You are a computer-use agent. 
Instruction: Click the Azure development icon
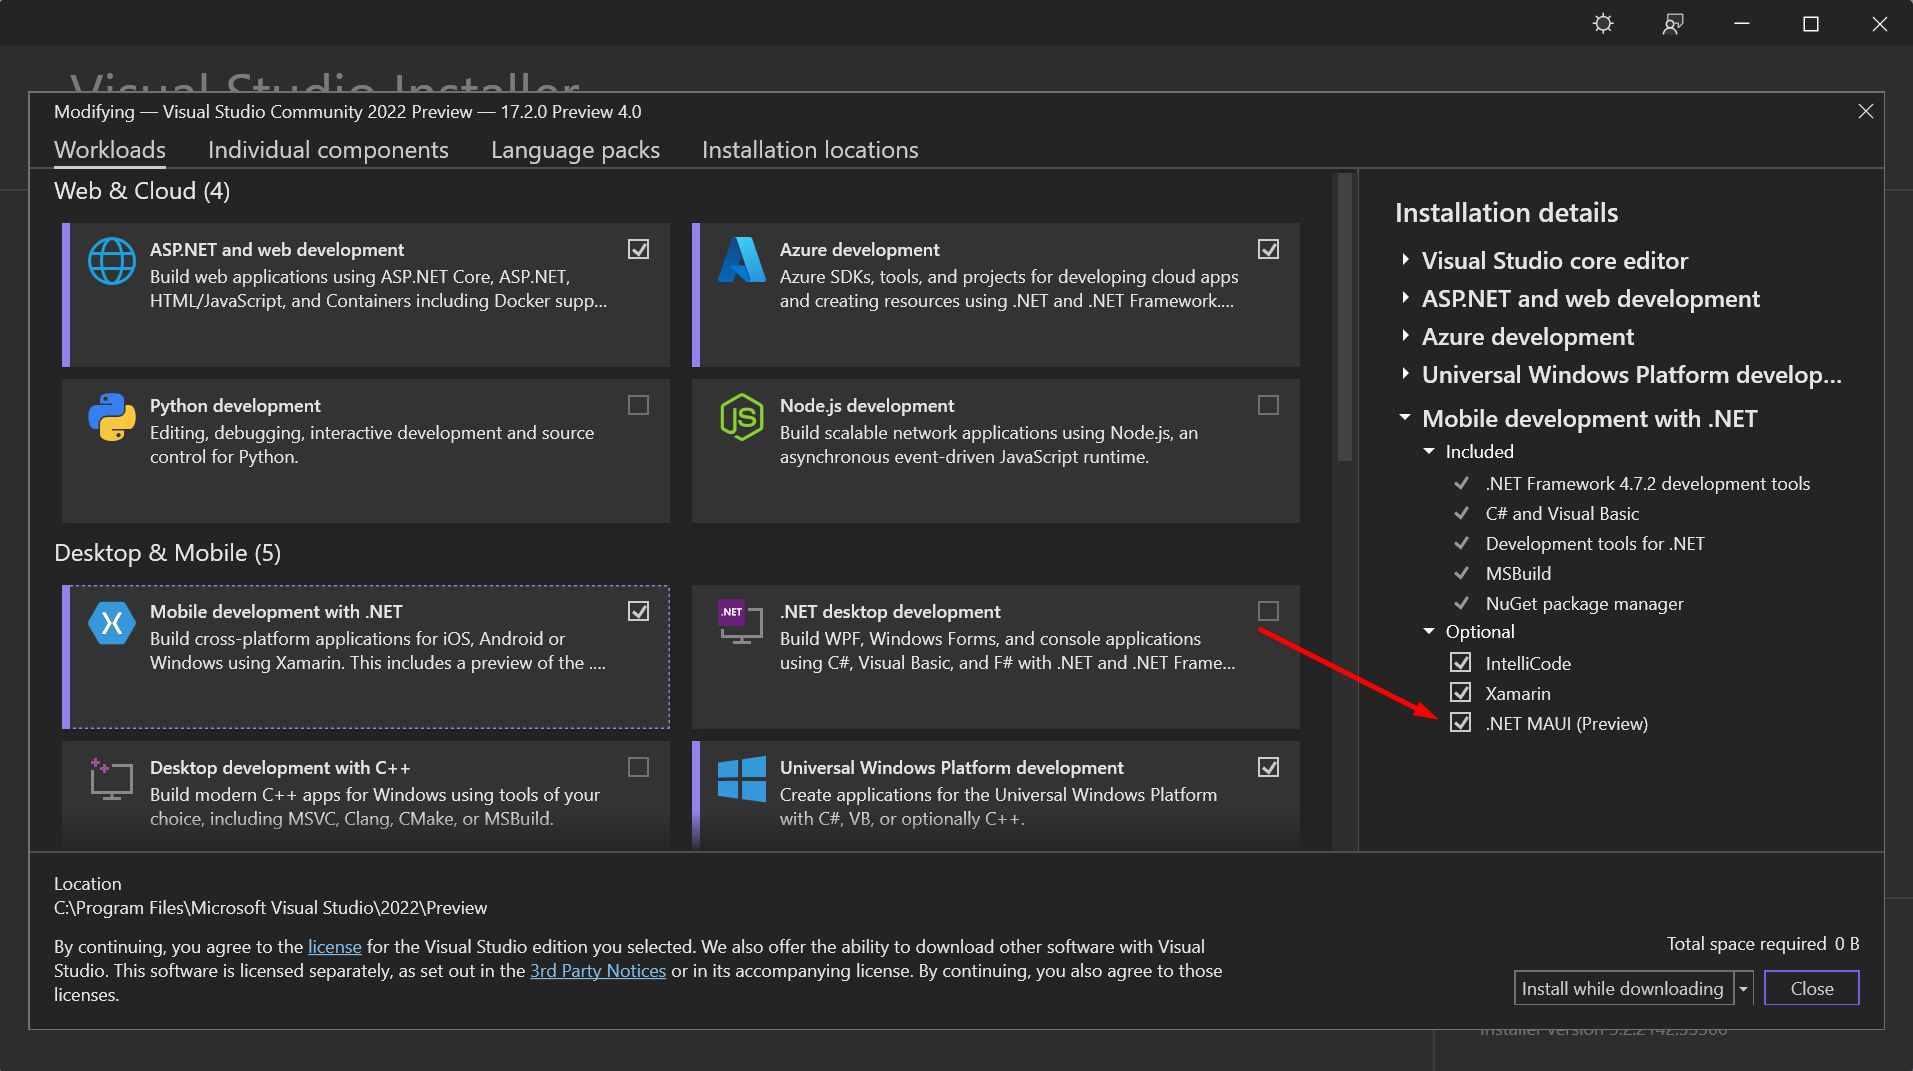(741, 260)
